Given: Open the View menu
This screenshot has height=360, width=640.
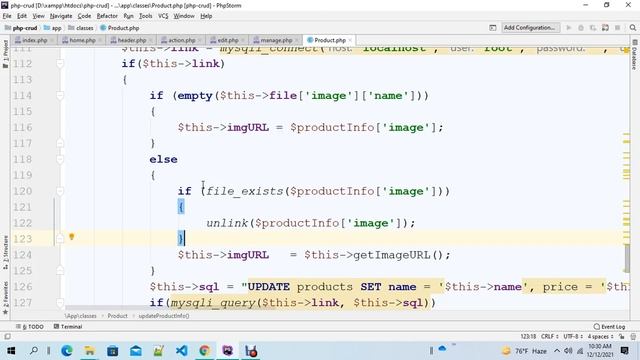Looking at the screenshot, I should [38, 16].
